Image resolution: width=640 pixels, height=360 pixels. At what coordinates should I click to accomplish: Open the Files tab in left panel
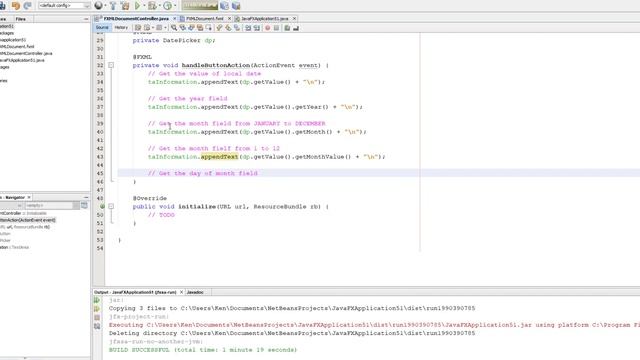[x=20, y=19]
